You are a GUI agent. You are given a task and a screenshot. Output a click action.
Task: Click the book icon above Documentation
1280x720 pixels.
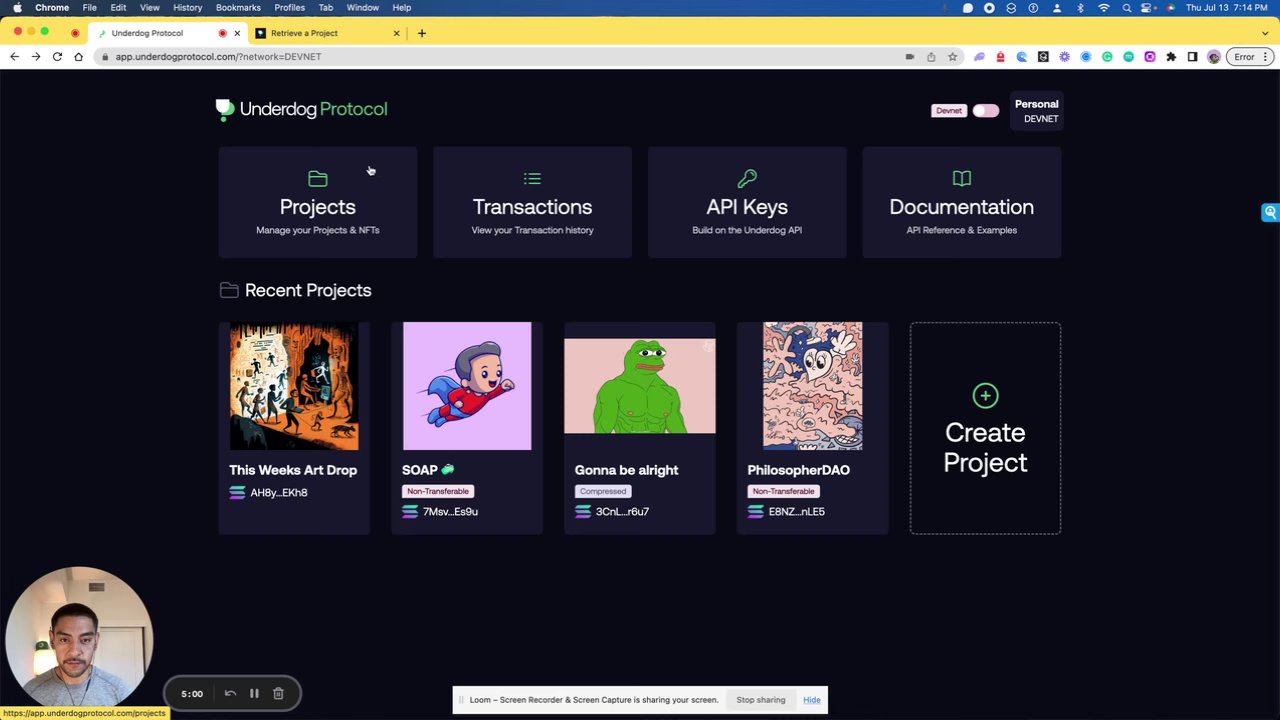(961, 179)
